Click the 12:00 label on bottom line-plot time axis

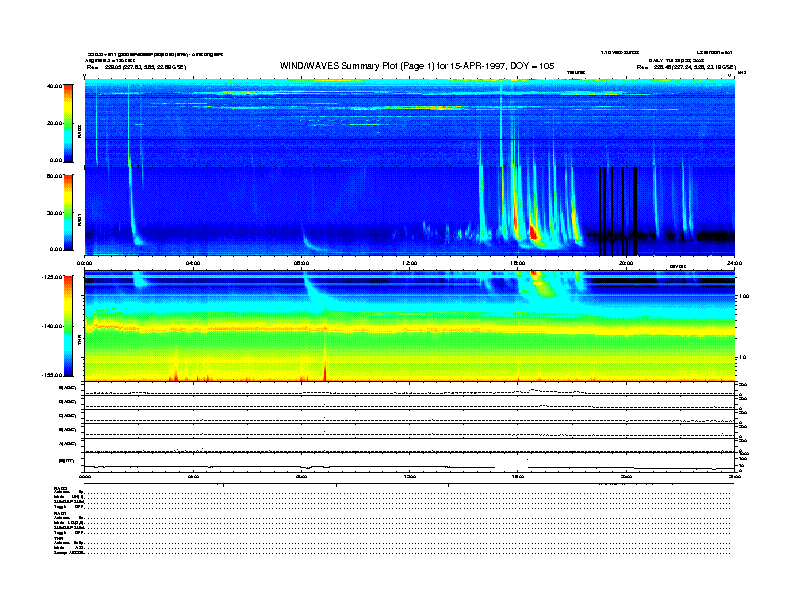[x=410, y=476]
